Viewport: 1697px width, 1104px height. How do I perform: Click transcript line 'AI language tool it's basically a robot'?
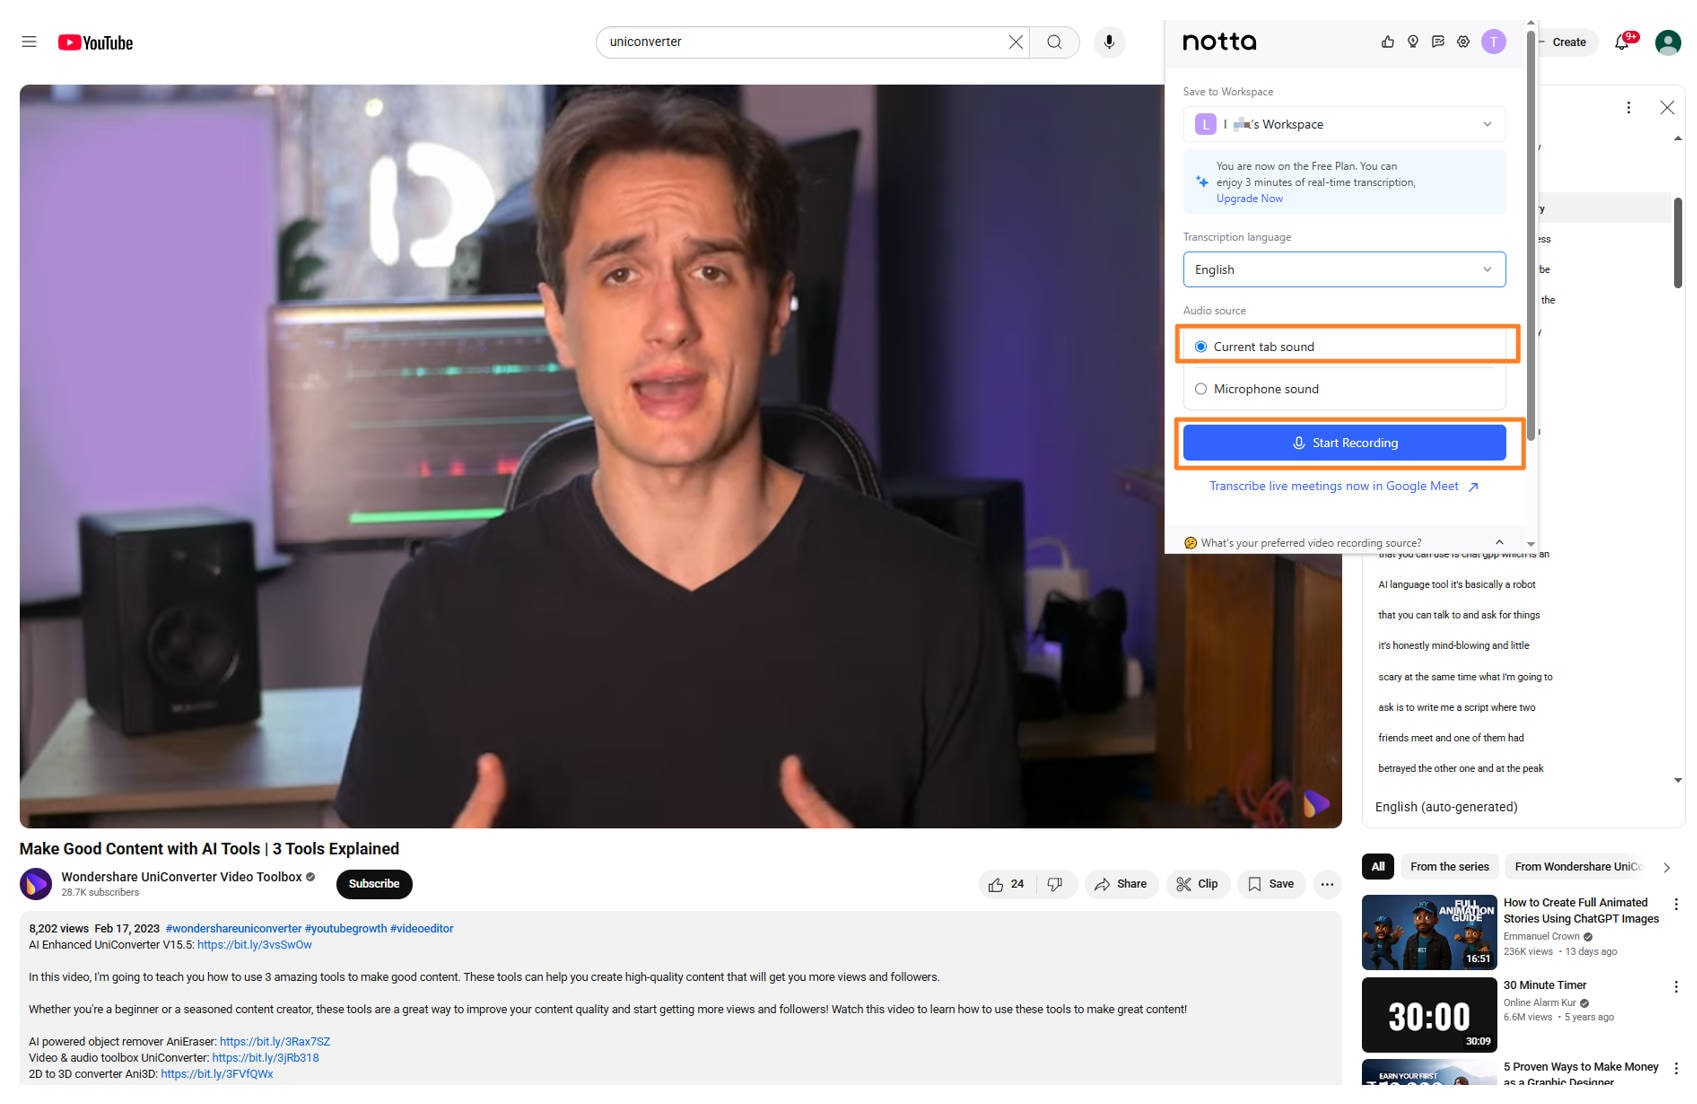point(1456,585)
